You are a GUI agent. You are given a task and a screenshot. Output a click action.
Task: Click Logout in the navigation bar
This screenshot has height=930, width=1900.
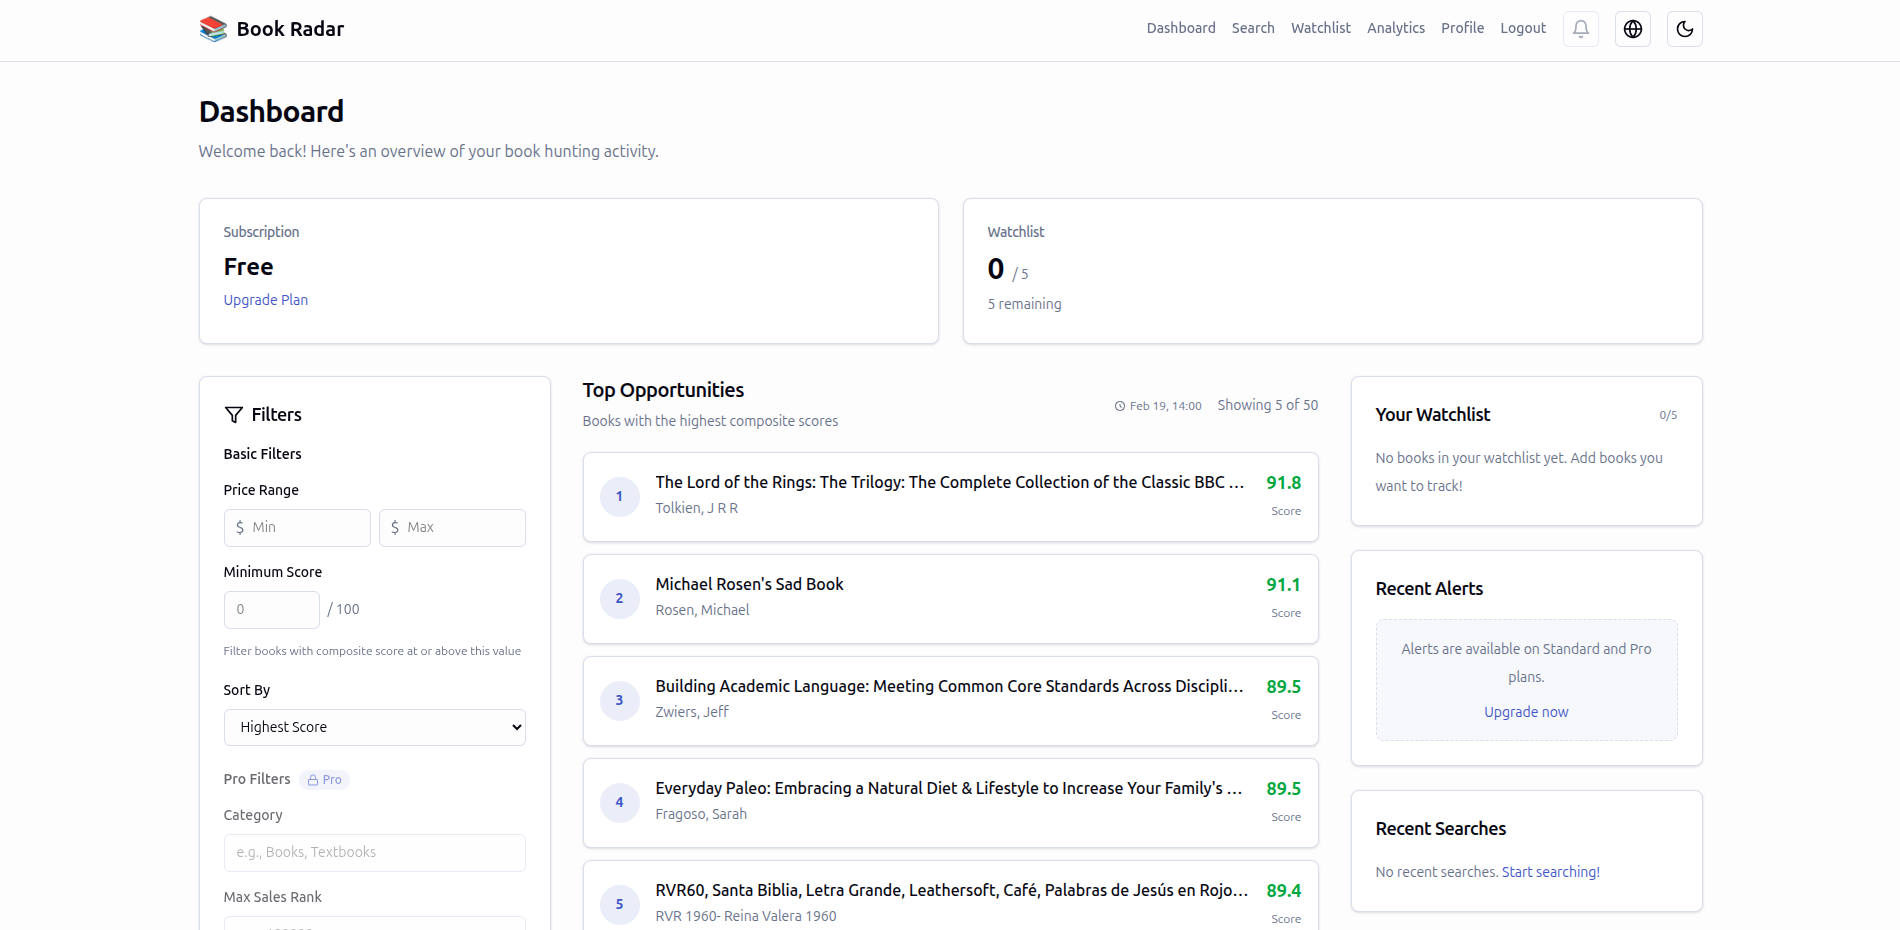coord(1522,28)
